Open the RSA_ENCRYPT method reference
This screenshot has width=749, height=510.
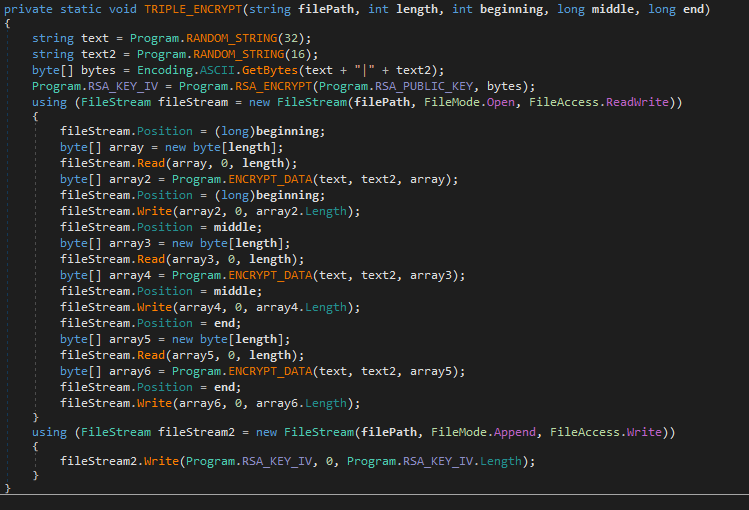274,86
